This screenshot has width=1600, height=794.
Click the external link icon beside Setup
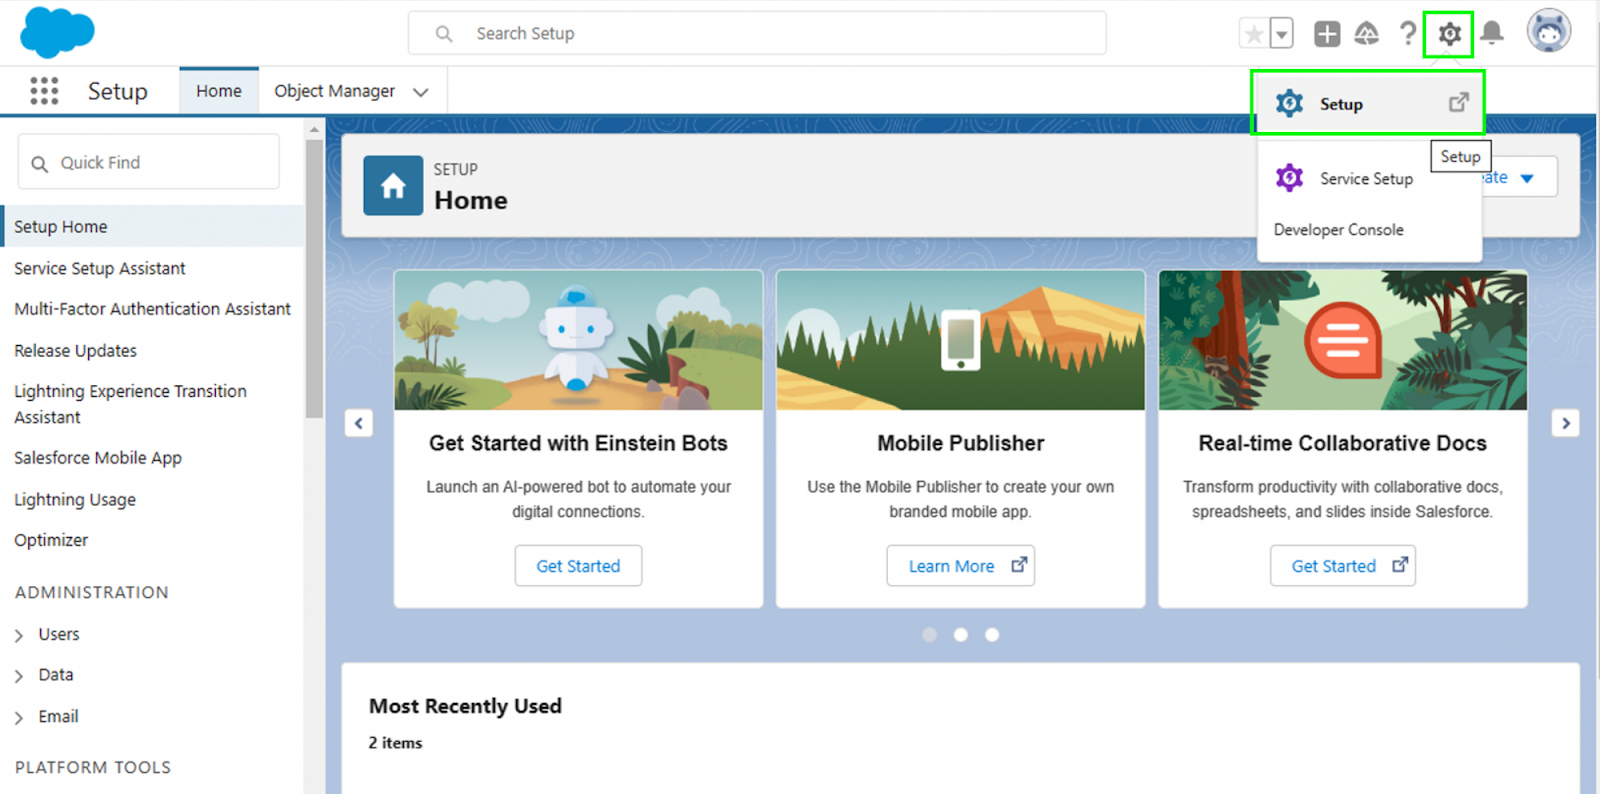[1459, 102]
